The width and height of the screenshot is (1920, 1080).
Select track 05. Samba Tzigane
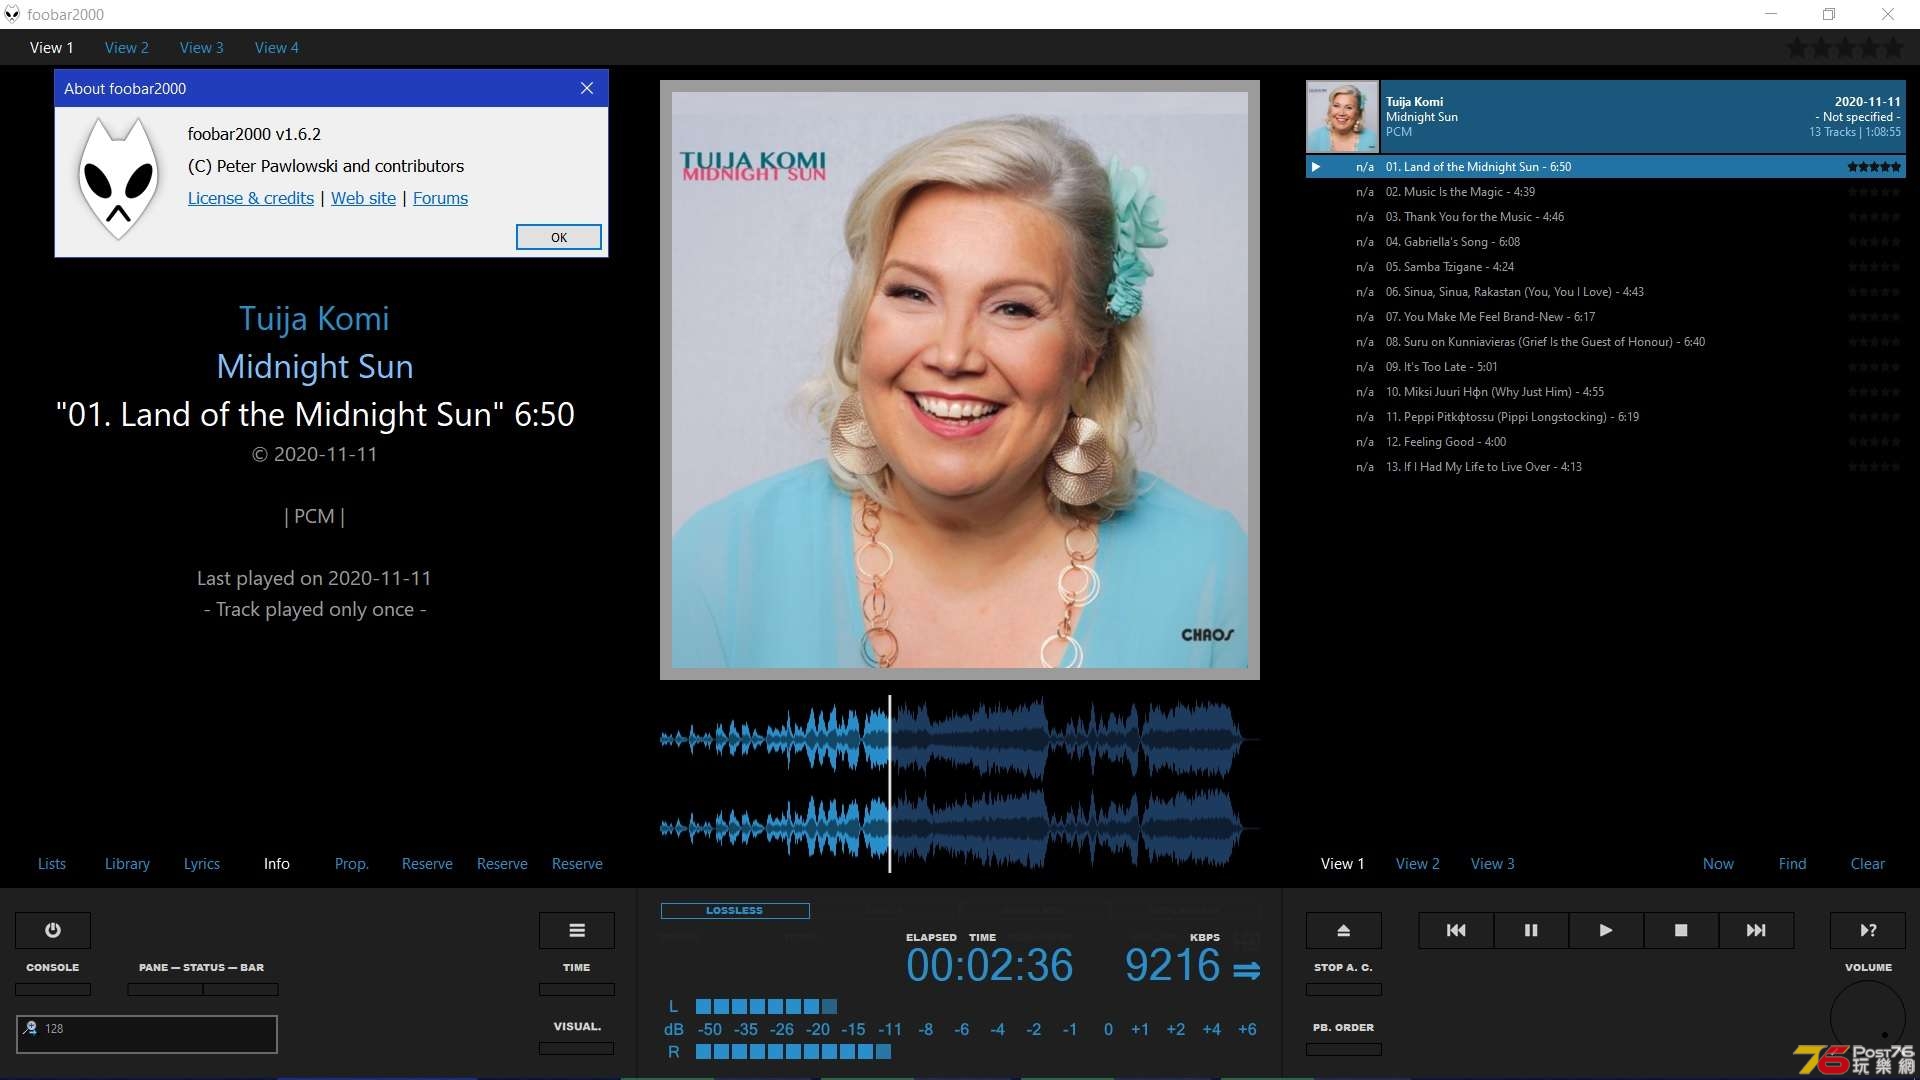point(1605,267)
